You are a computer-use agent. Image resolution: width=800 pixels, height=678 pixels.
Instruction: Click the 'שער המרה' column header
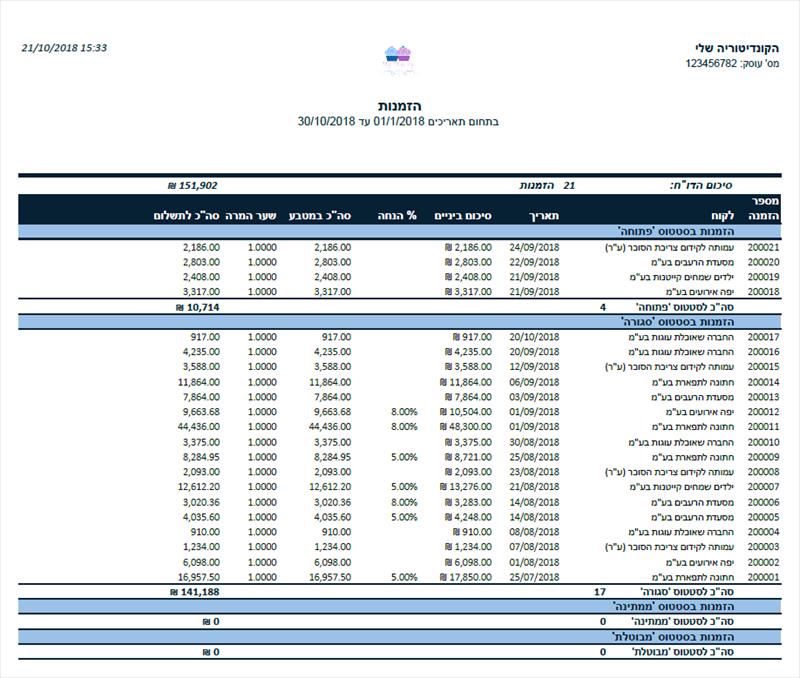pyautogui.click(x=251, y=216)
